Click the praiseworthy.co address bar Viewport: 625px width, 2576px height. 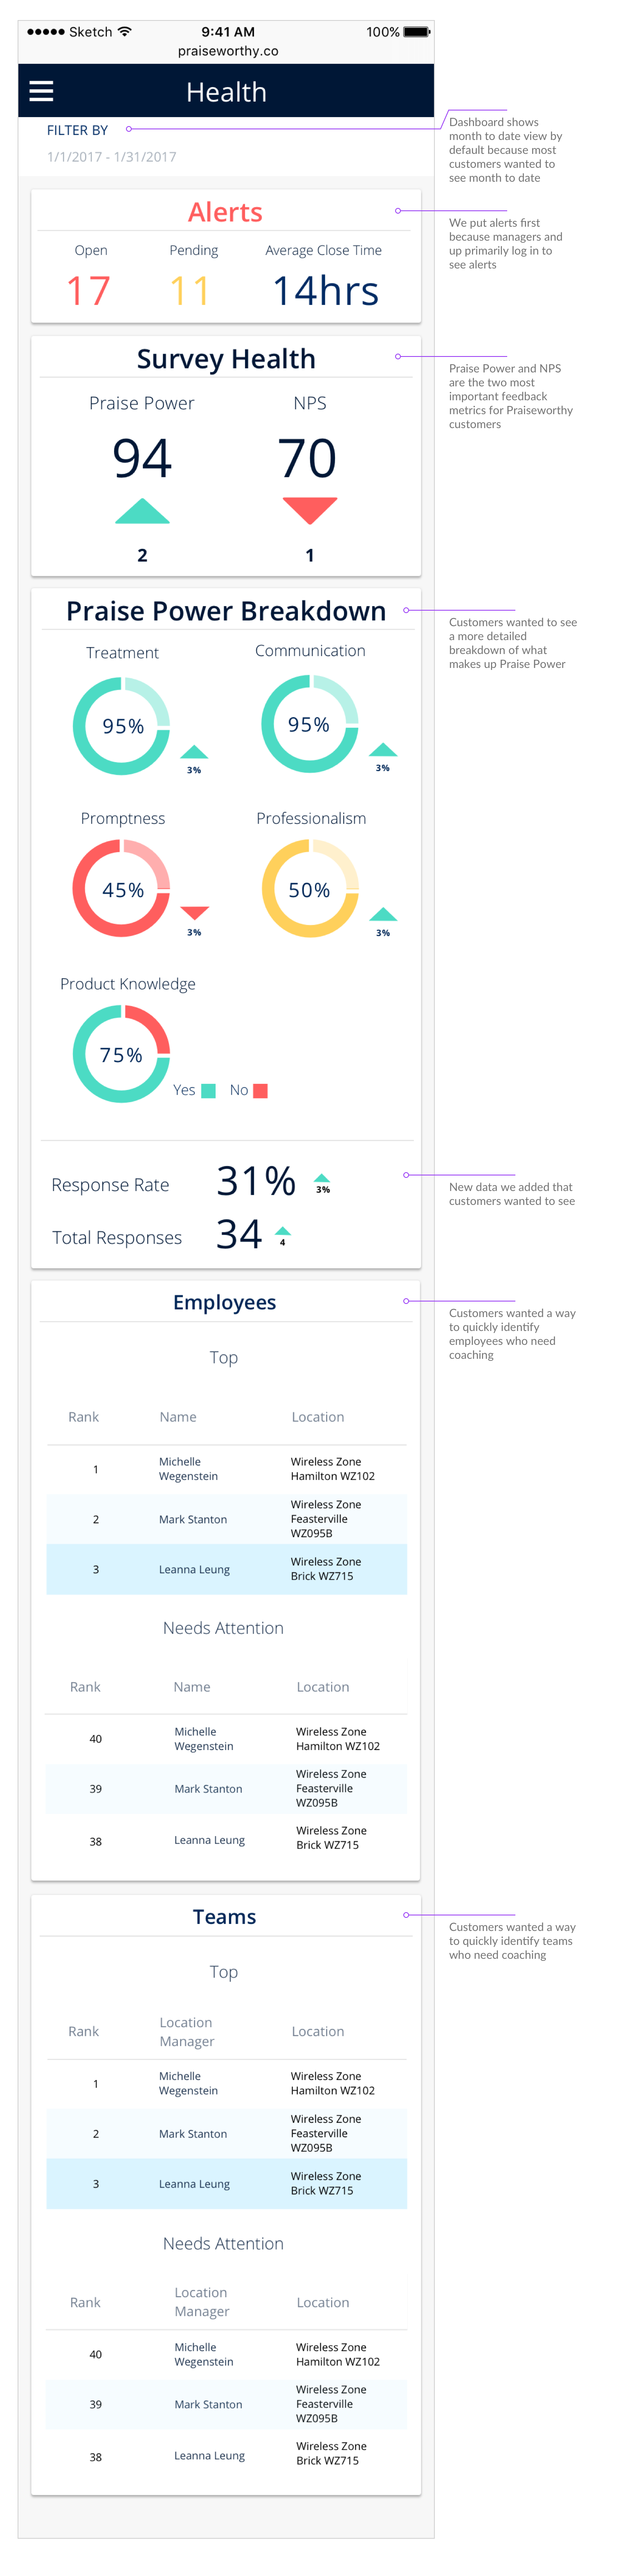tap(228, 51)
